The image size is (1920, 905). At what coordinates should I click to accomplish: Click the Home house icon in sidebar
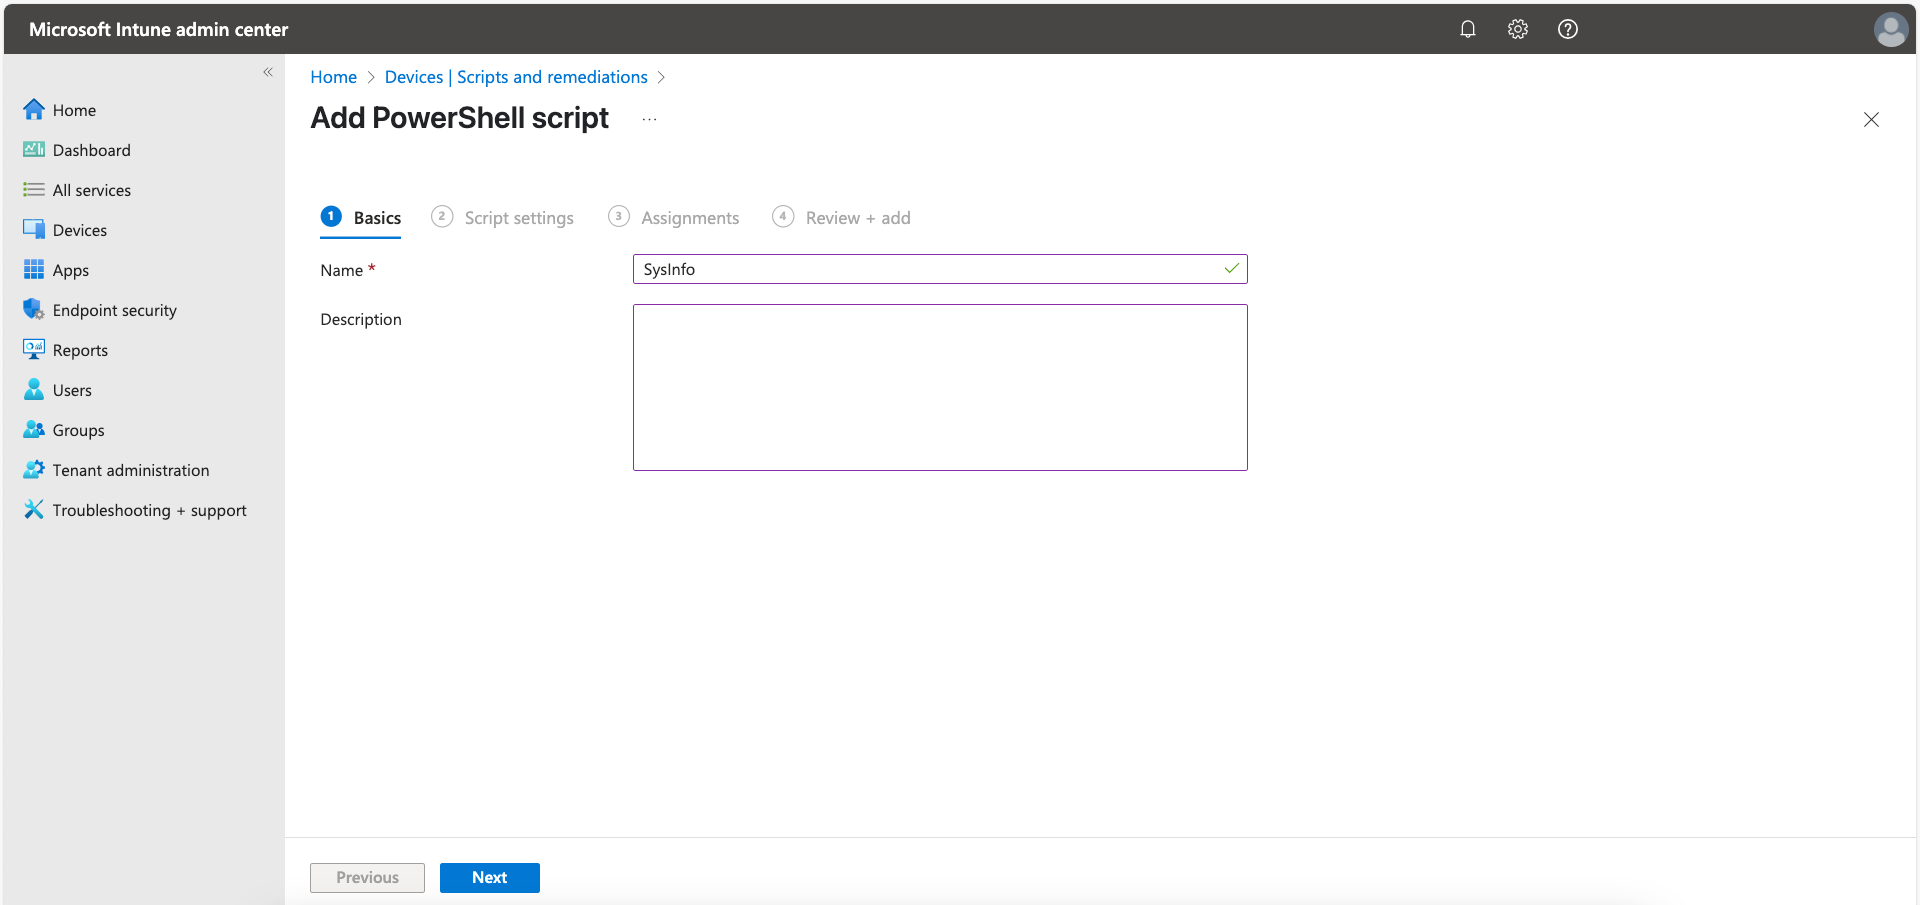pos(34,109)
